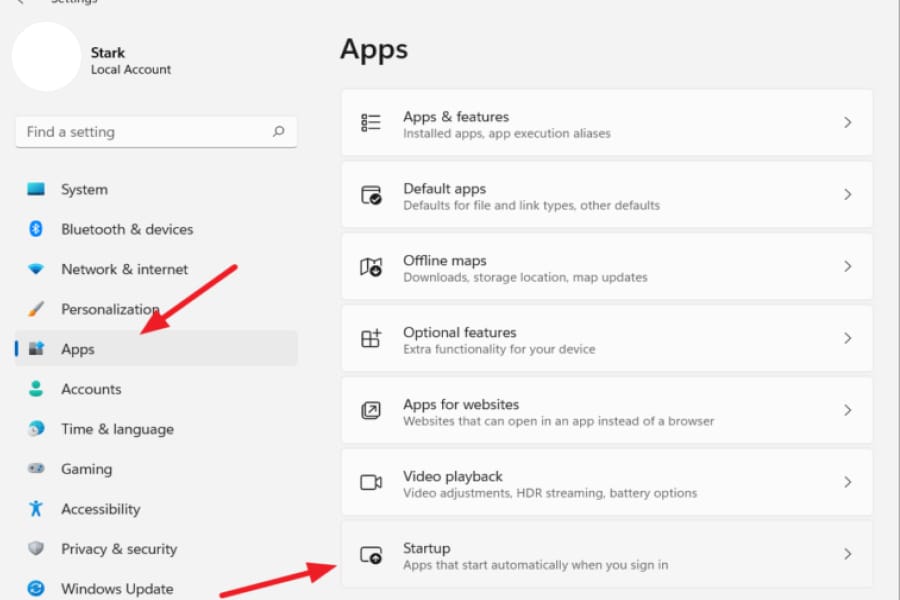Click the search magnifier icon
This screenshot has width=900, height=600.
(278, 131)
